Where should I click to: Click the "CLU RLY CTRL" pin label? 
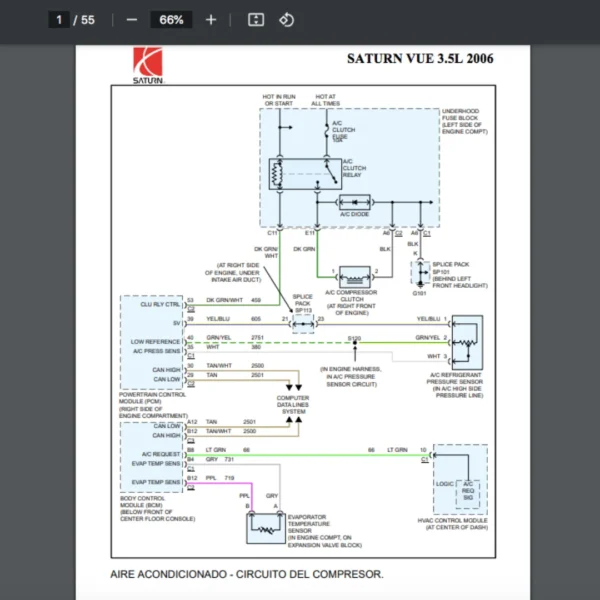[x=160, y=305]
